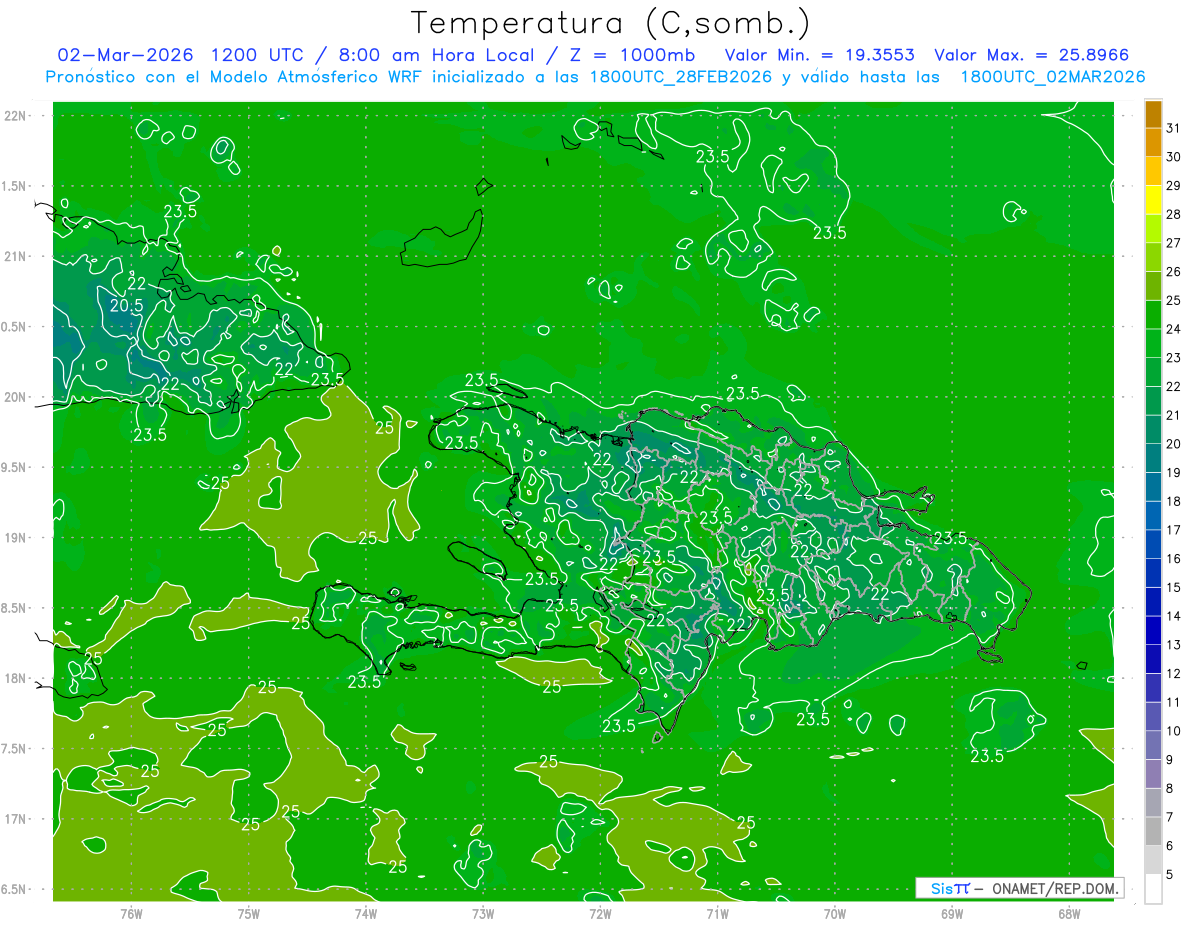Image resolution: width=1200 pixels, height=927 pixels.
Task: Click "Valor Min. = 19.3553" in the header
Action: [820, 55]
